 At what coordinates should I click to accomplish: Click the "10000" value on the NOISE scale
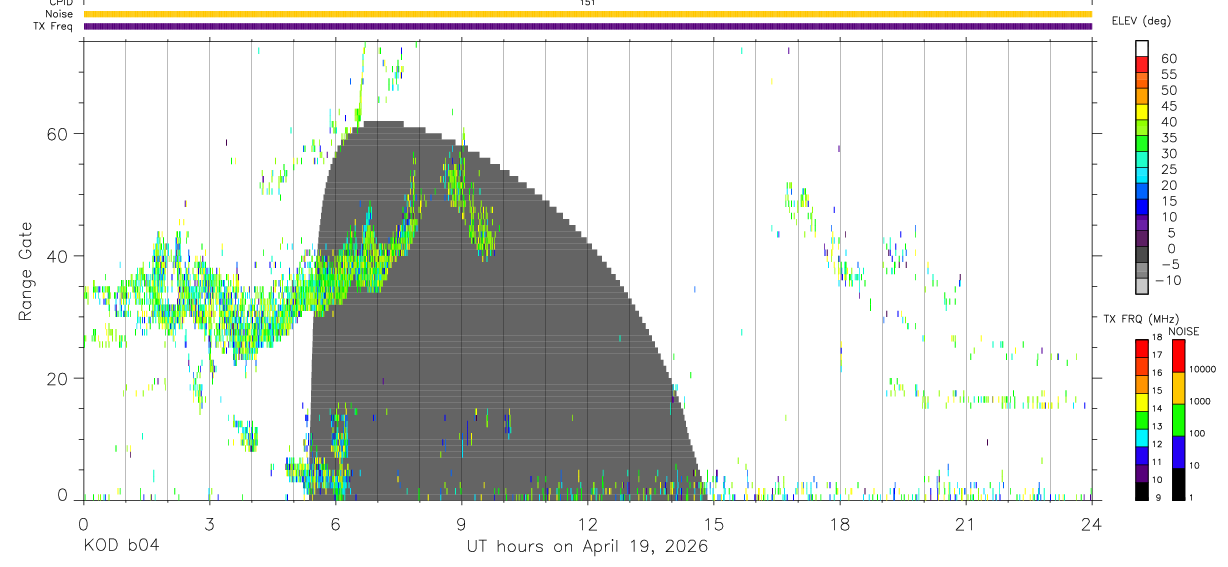[1204, 369]
